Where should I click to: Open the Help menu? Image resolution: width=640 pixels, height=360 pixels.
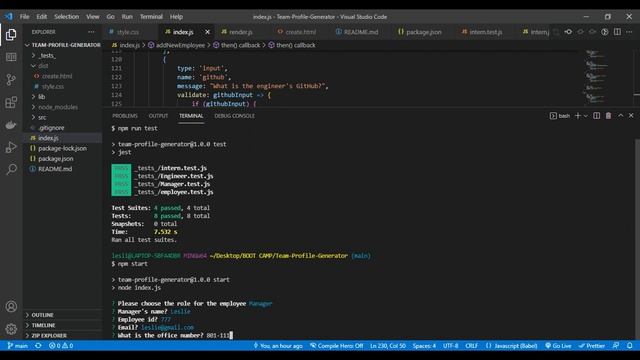(x=176, y=17)
